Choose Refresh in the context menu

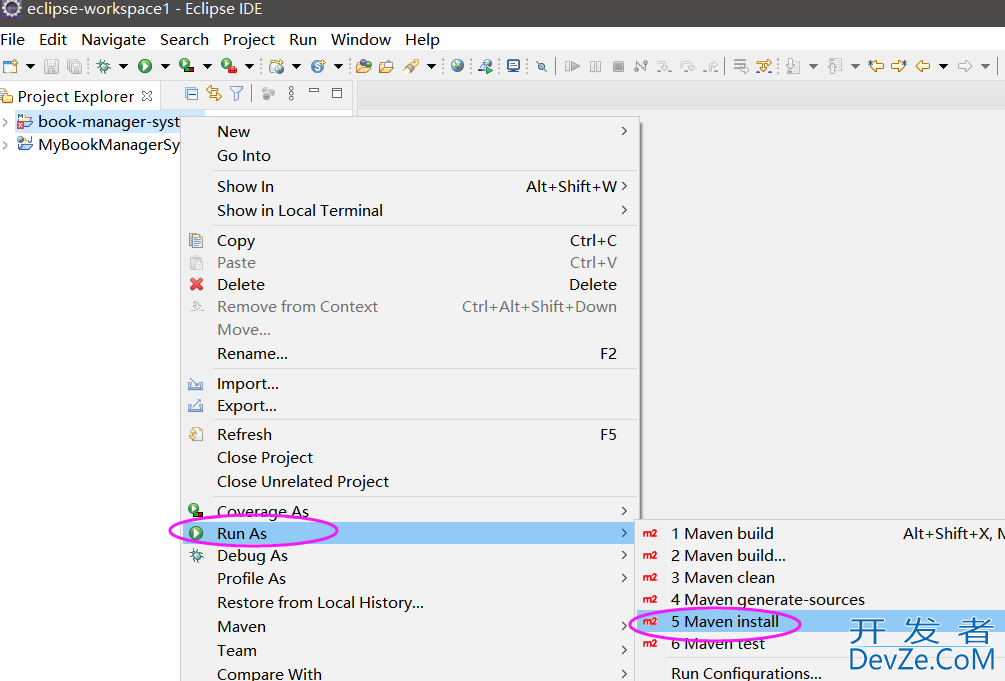[x=410, y=435]
